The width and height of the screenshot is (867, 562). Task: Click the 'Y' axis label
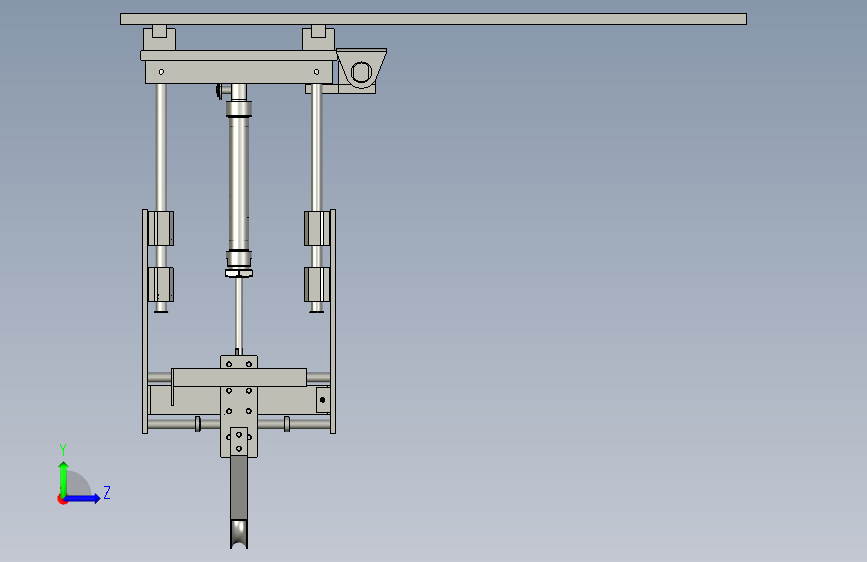pos(63,449)
